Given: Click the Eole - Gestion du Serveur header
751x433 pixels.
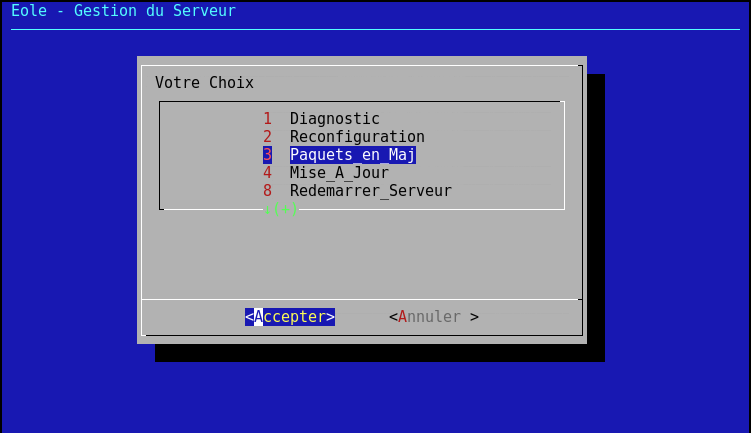Looking at the screenshot, I should [x=123, y=11].
